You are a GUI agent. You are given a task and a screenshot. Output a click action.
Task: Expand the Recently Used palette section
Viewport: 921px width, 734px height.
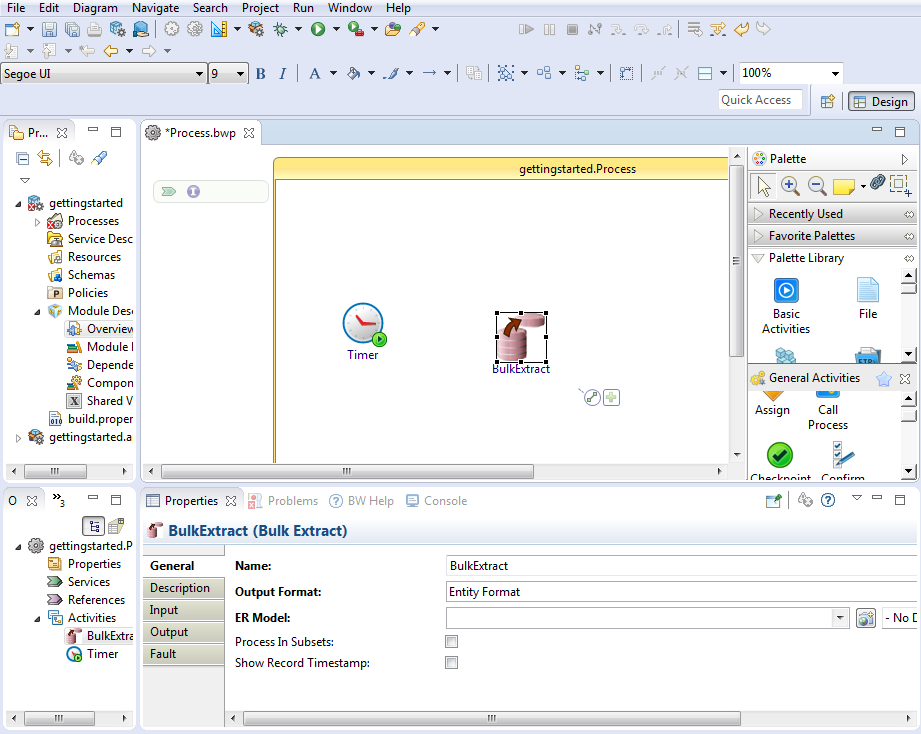(x=805, y=214)
